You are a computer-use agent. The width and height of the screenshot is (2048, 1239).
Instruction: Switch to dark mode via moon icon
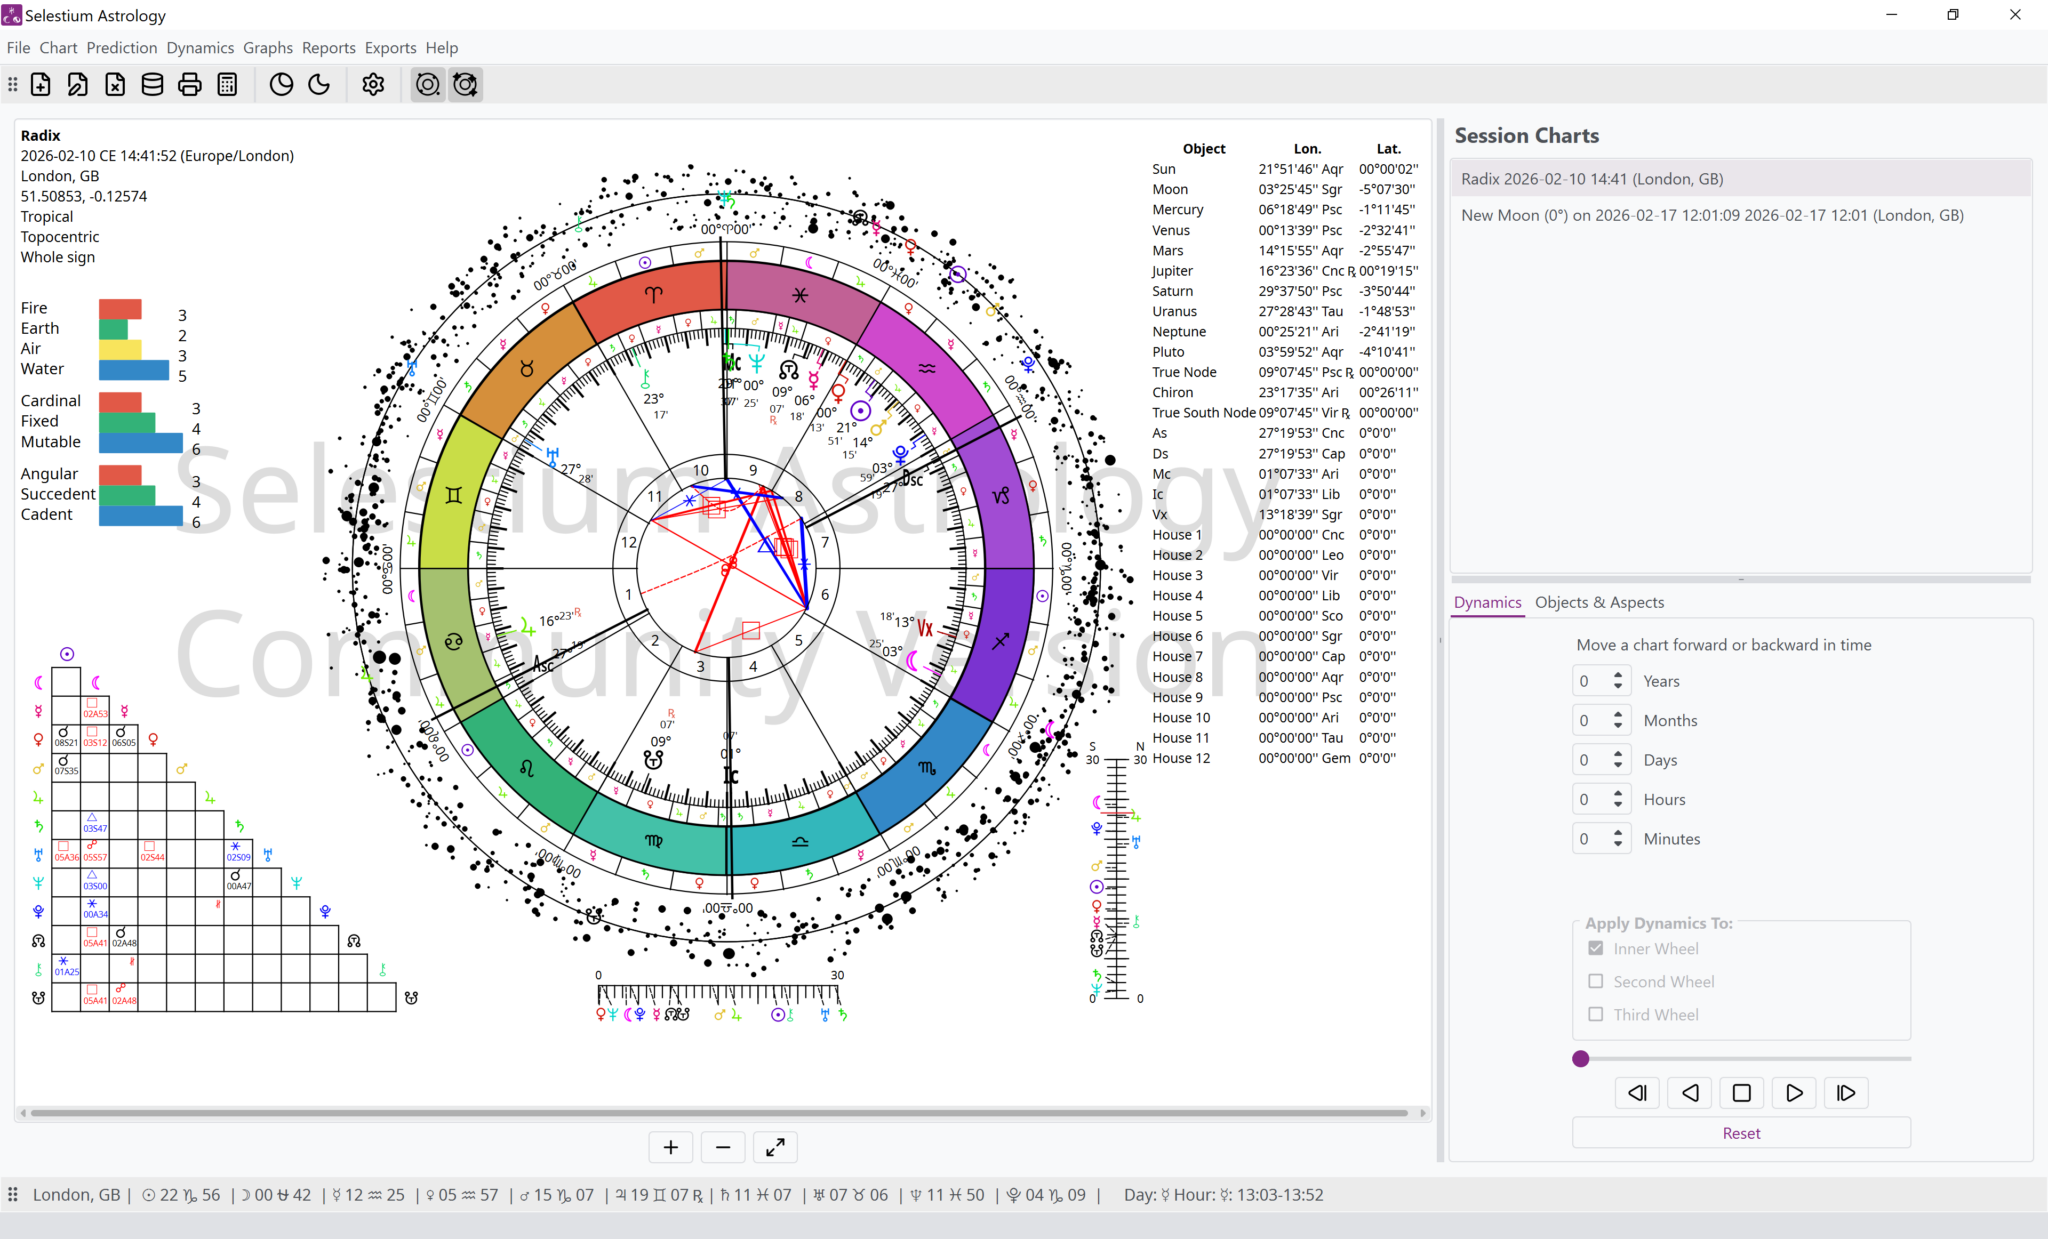(318, 84)
